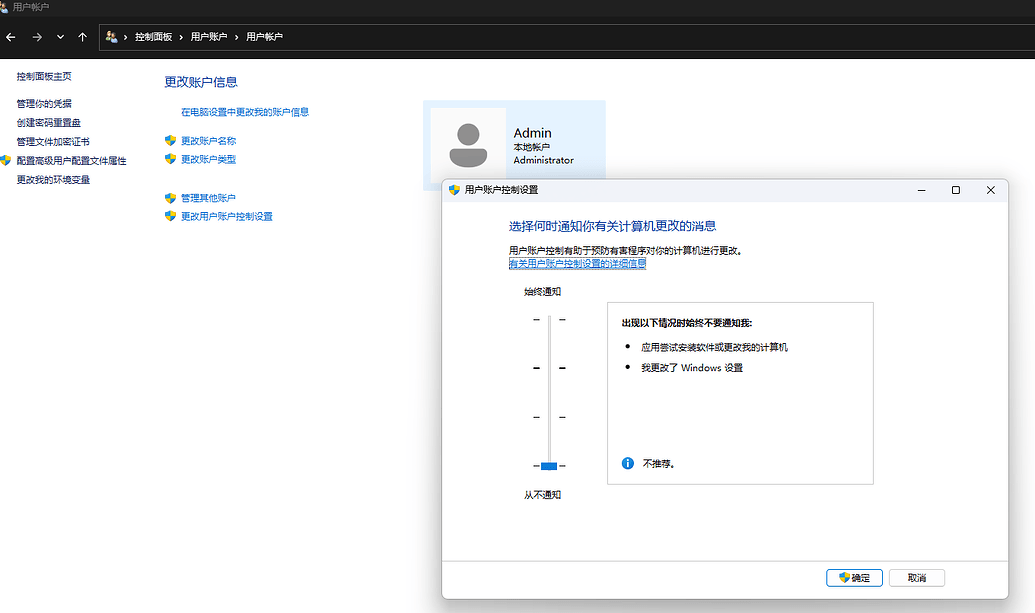Open recent locations dropdown chevron

60,37
